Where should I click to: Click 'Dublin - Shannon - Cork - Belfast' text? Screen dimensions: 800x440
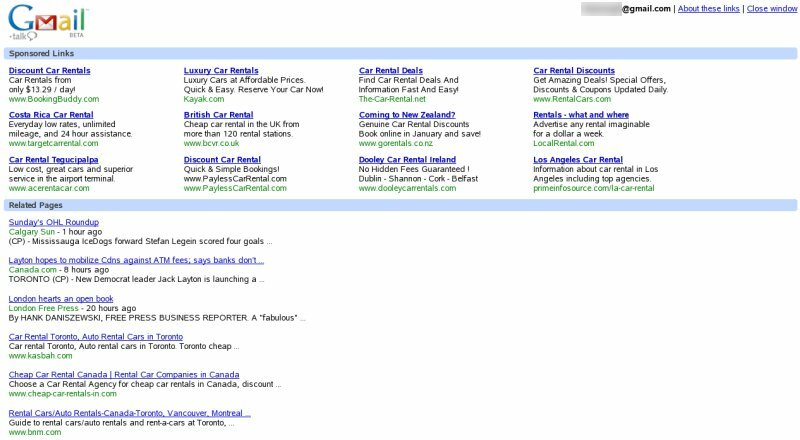tap(418, 179)
